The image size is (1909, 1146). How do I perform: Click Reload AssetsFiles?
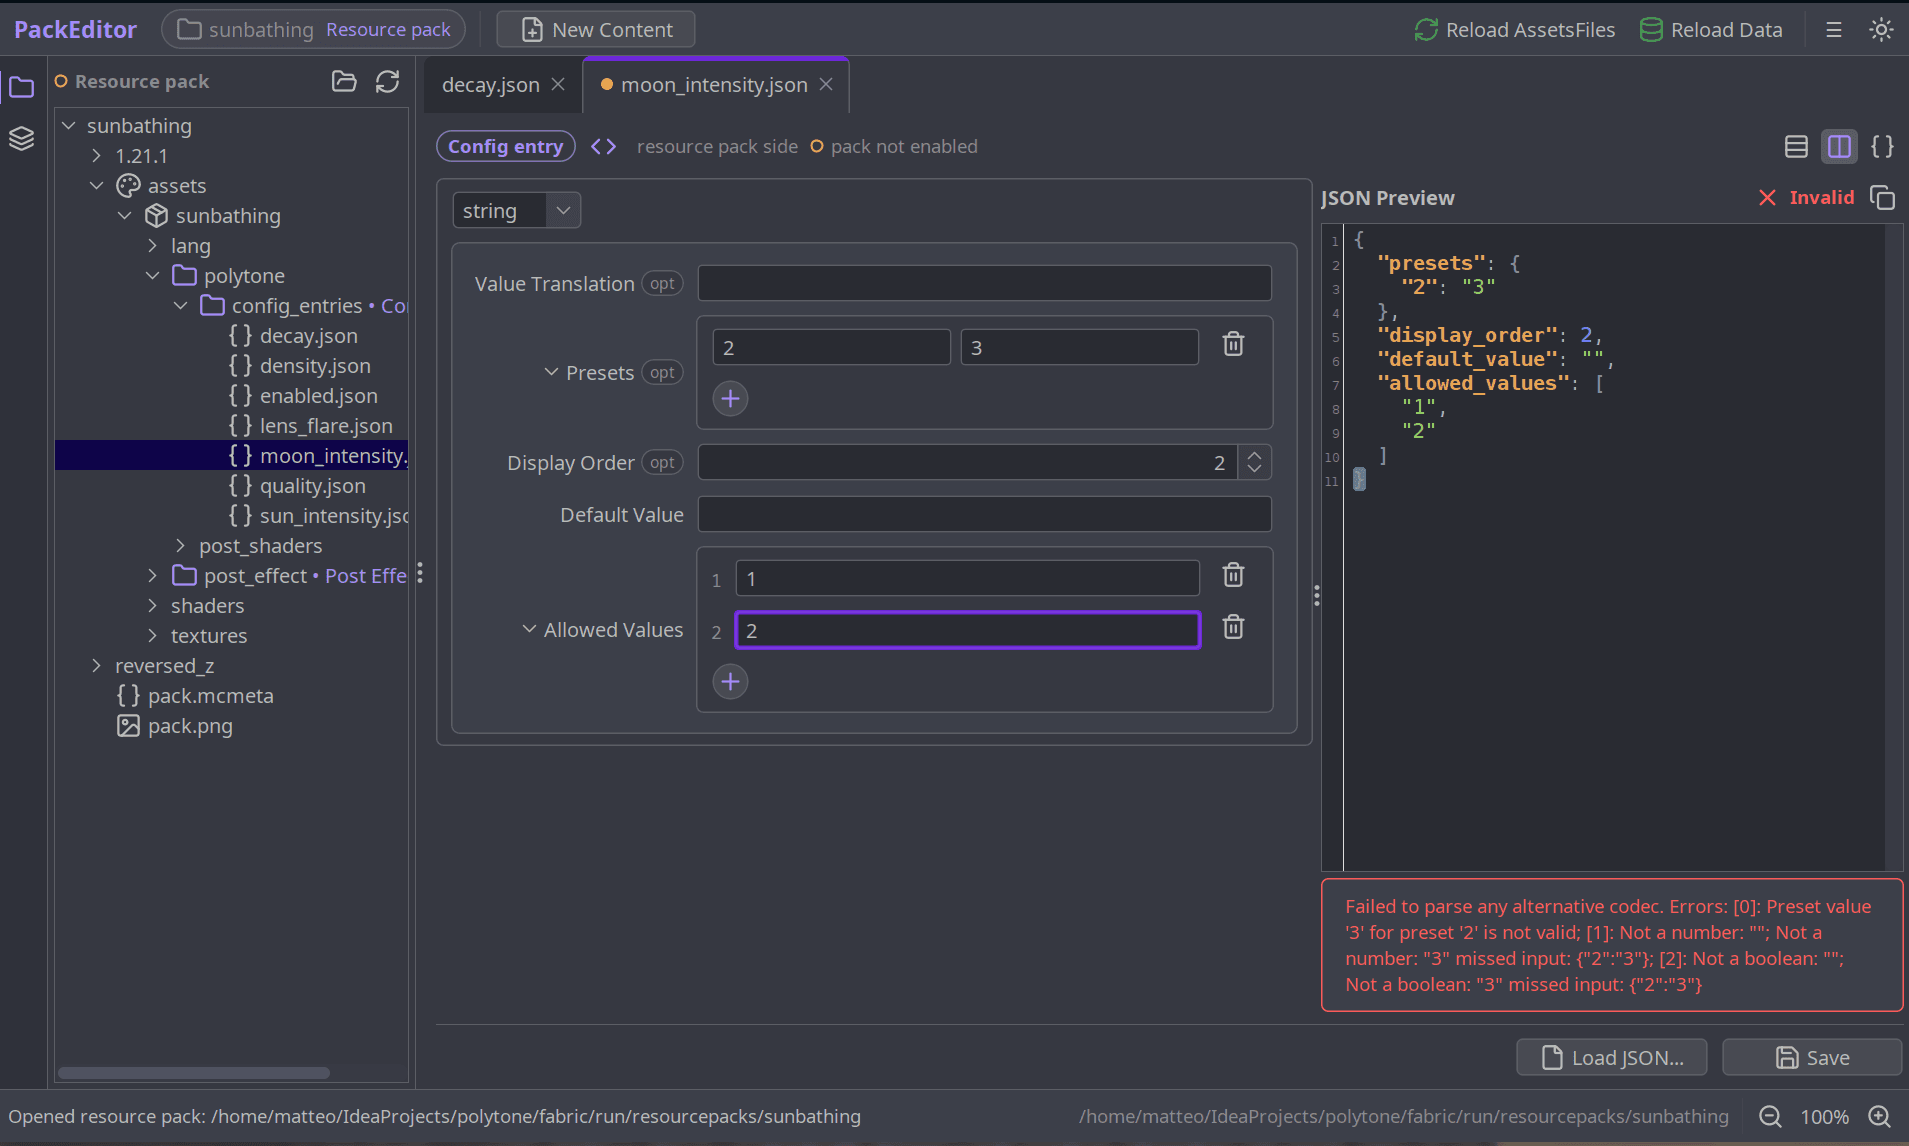[x=1515, y=30]
